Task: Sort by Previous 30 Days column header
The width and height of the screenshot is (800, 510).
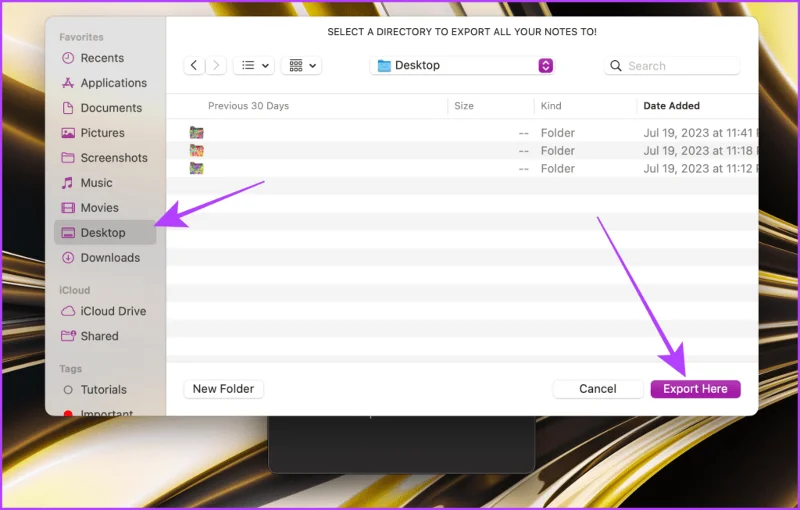Action: tap(248, 106)
